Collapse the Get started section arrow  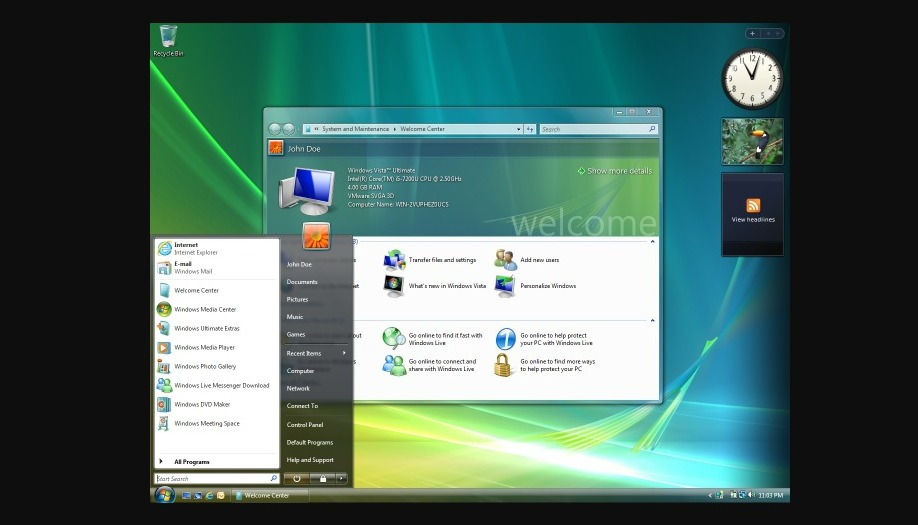click(x=652, y=241)
